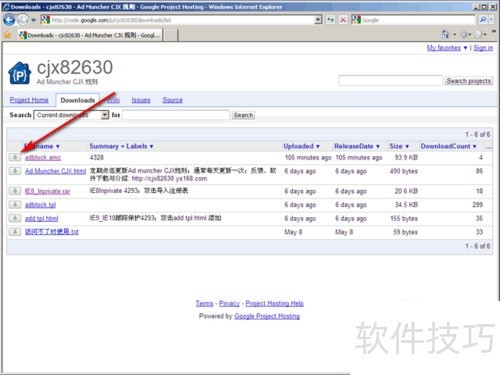Click download icon for the Chinese-named .txt file
The image size is (500, 375).
pyautogui.click(x=15, y=231)
